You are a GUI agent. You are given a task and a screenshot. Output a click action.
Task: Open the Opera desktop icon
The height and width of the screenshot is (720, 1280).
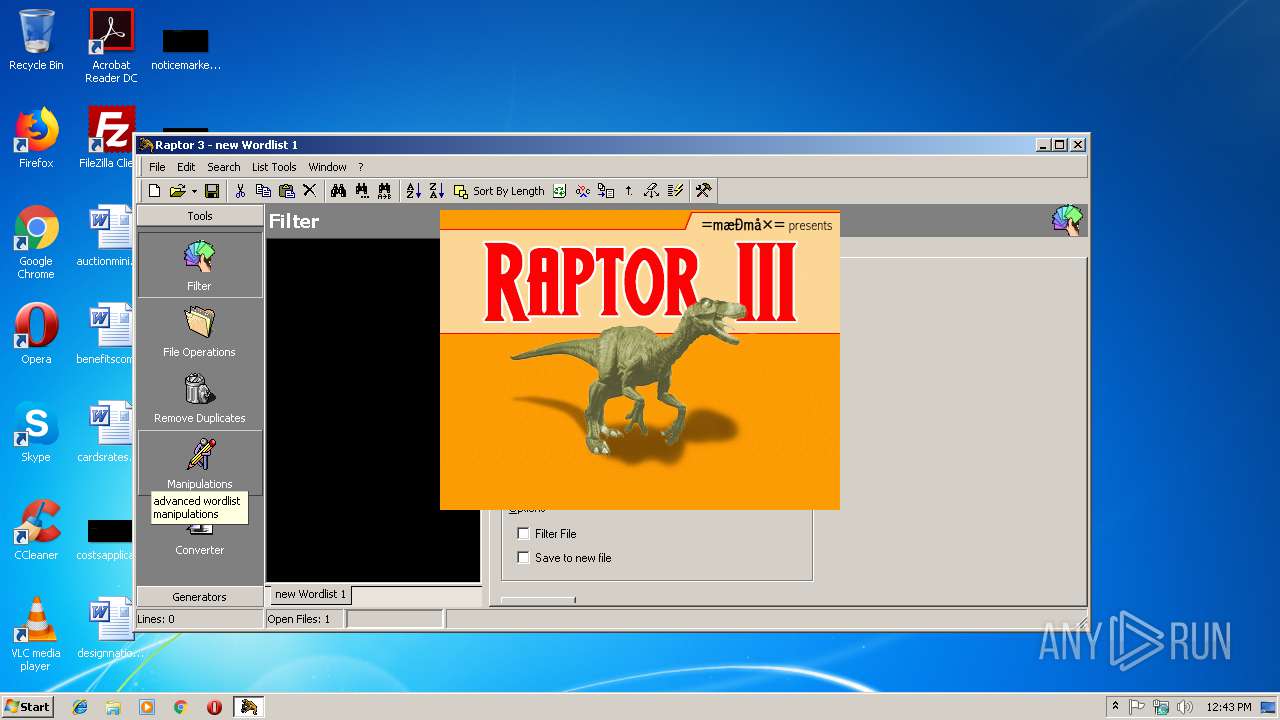[36, 334]
